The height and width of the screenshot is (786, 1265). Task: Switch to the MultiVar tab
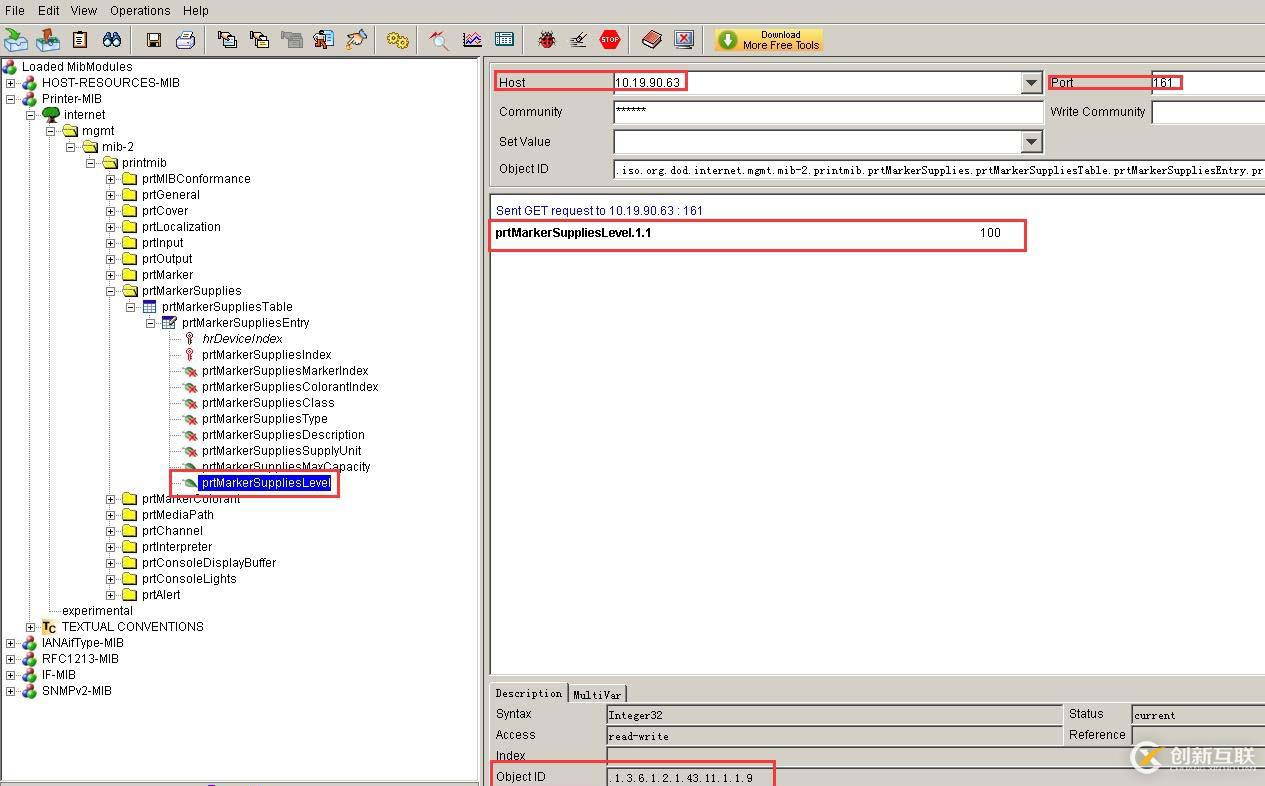click(597, 694)
